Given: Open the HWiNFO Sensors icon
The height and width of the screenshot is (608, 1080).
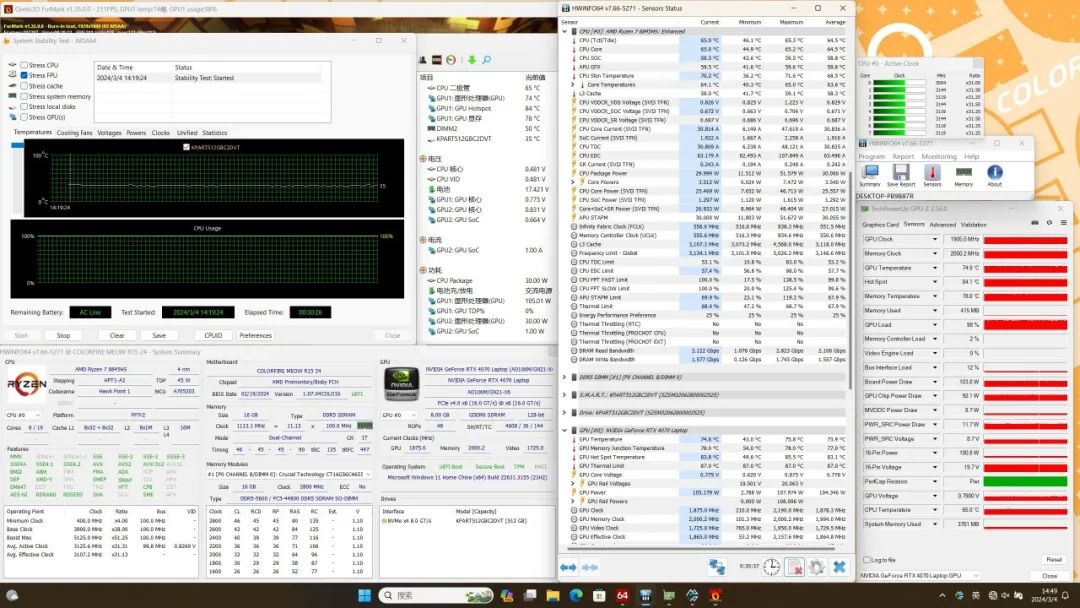Looking at the screenshot, I should click(x=931, y=173).
